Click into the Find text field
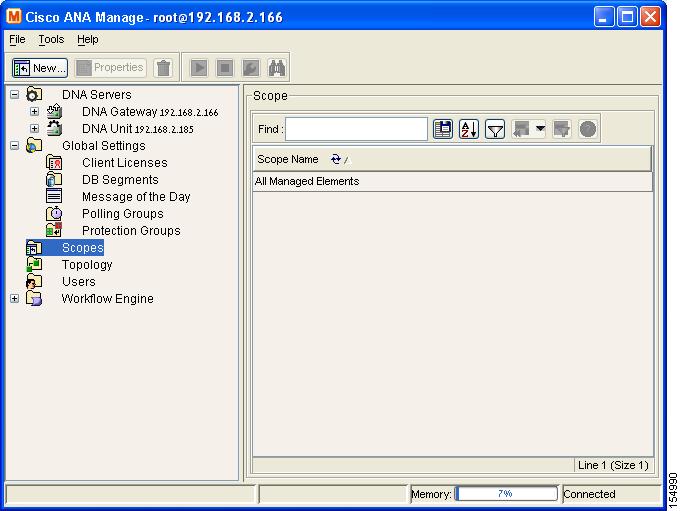 click(356, 129)
